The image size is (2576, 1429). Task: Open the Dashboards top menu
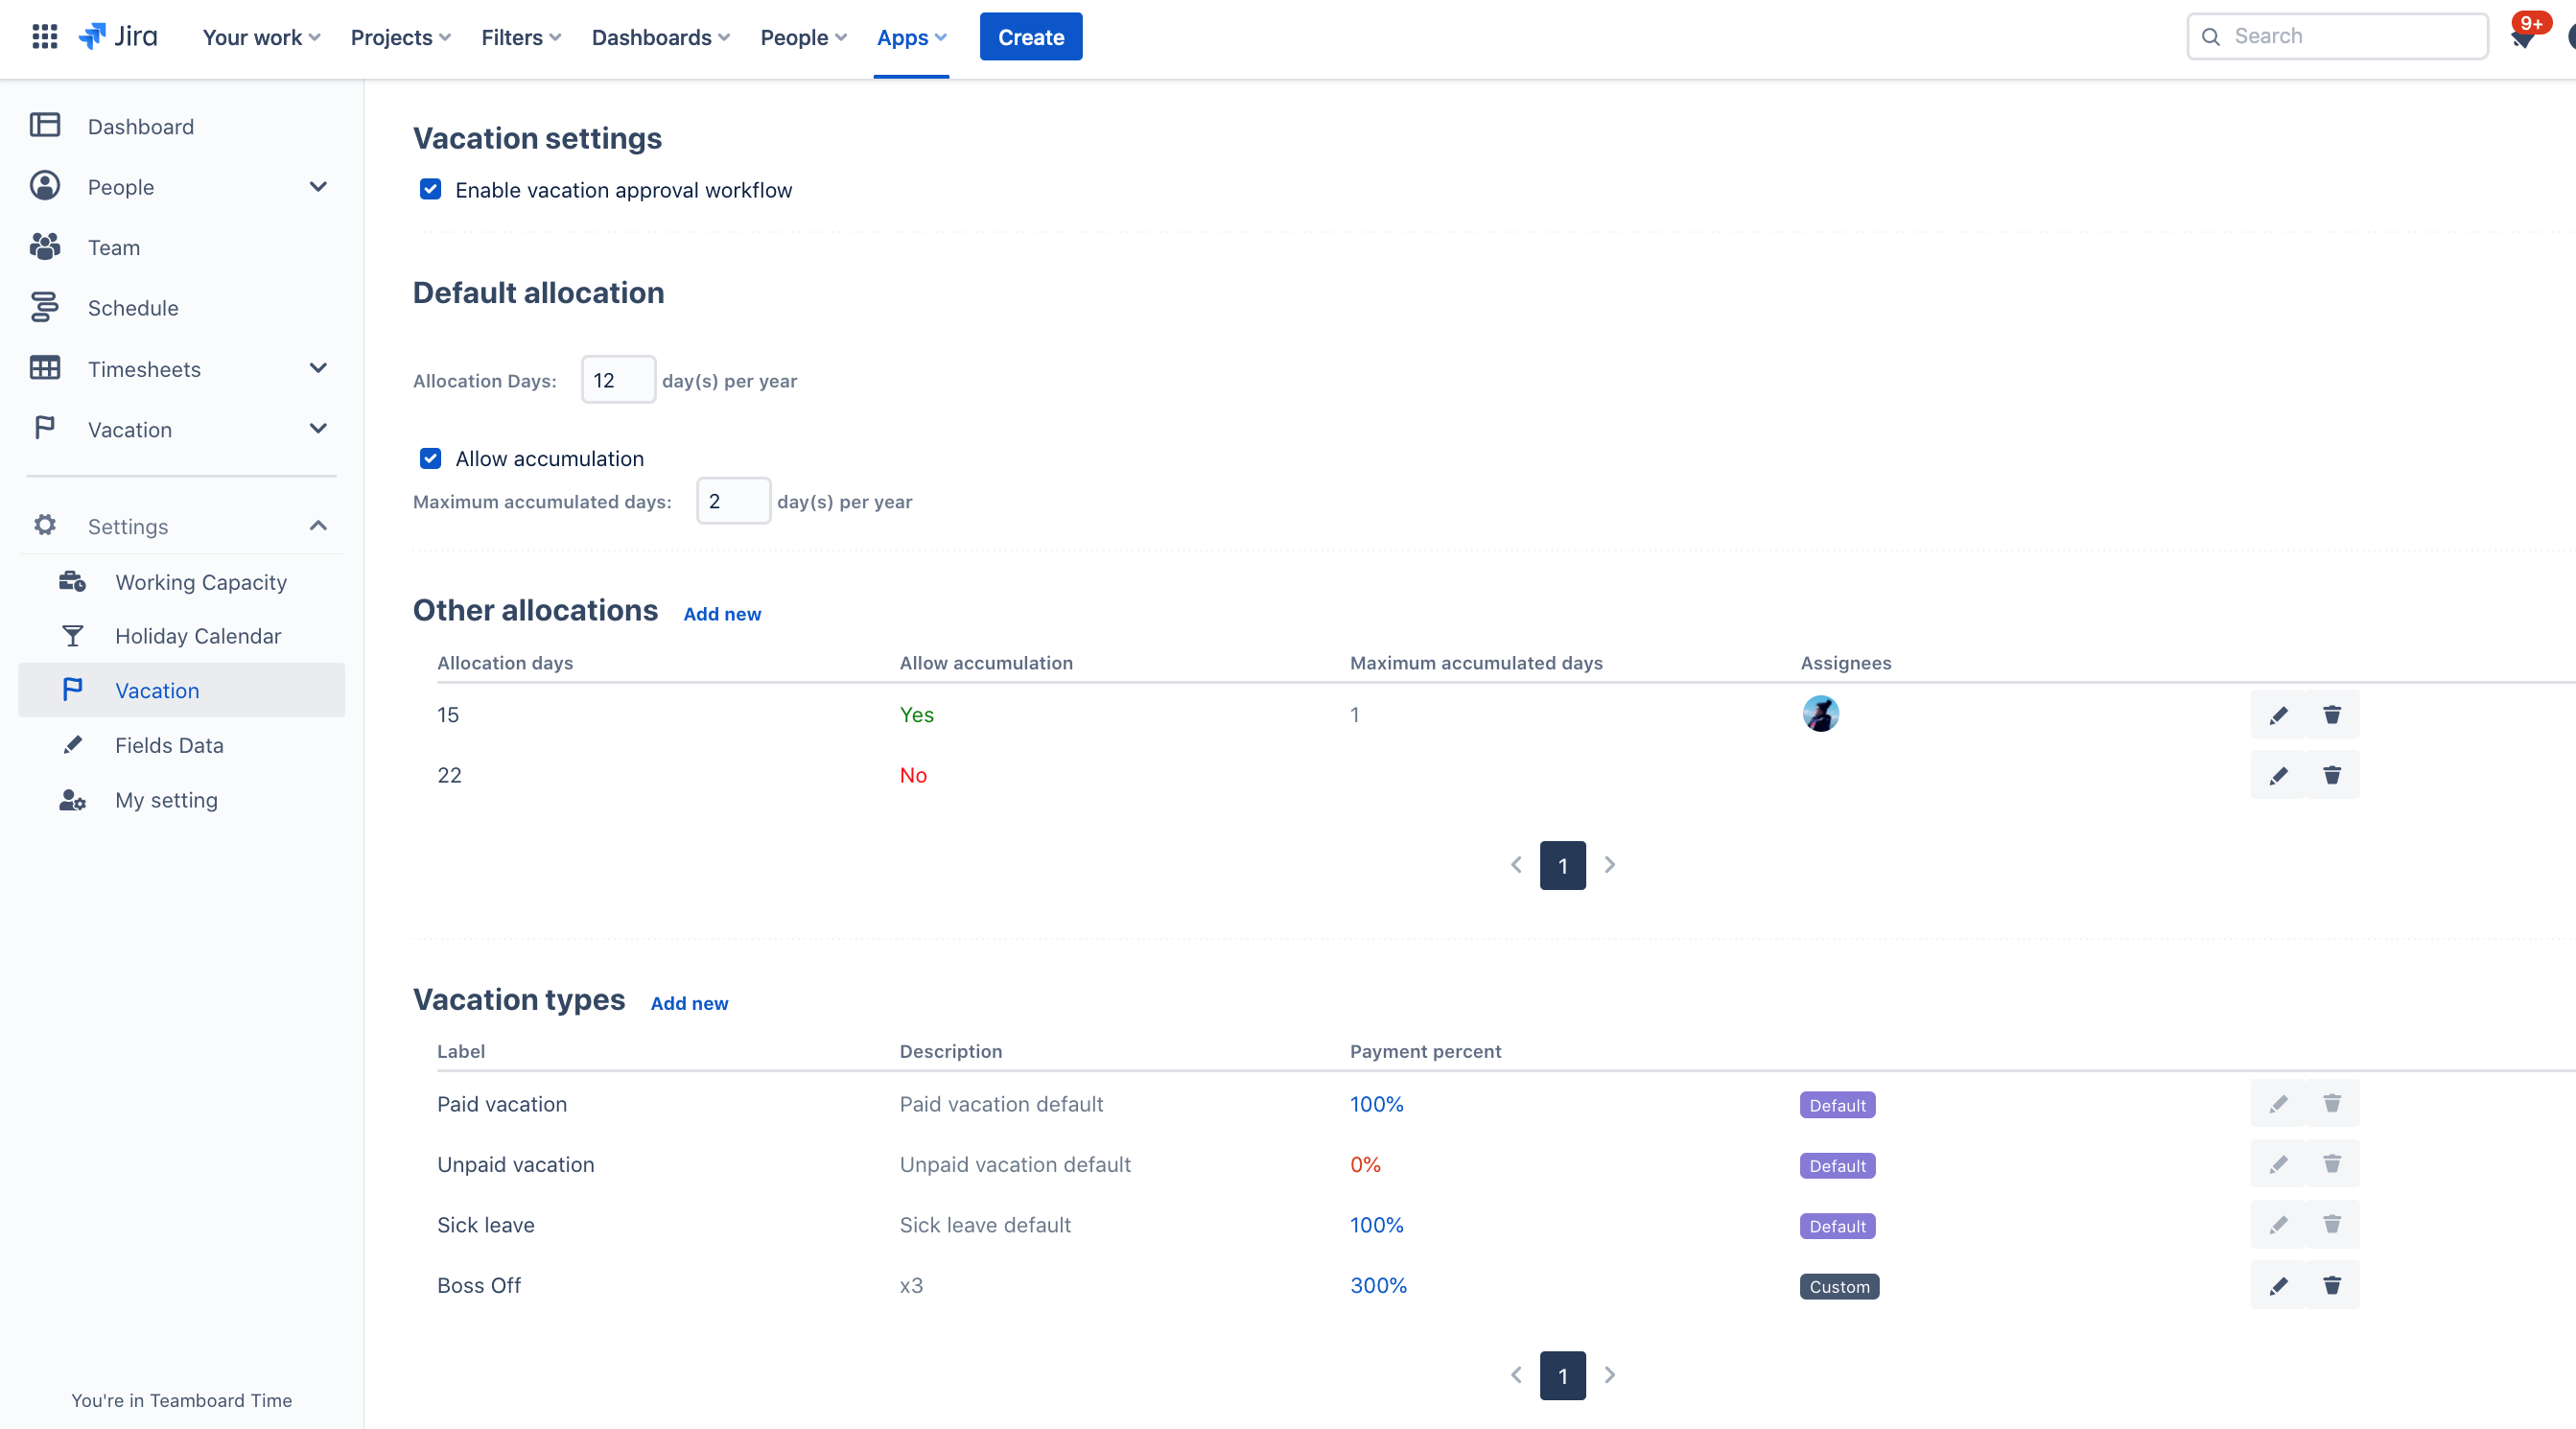(660, 37)
